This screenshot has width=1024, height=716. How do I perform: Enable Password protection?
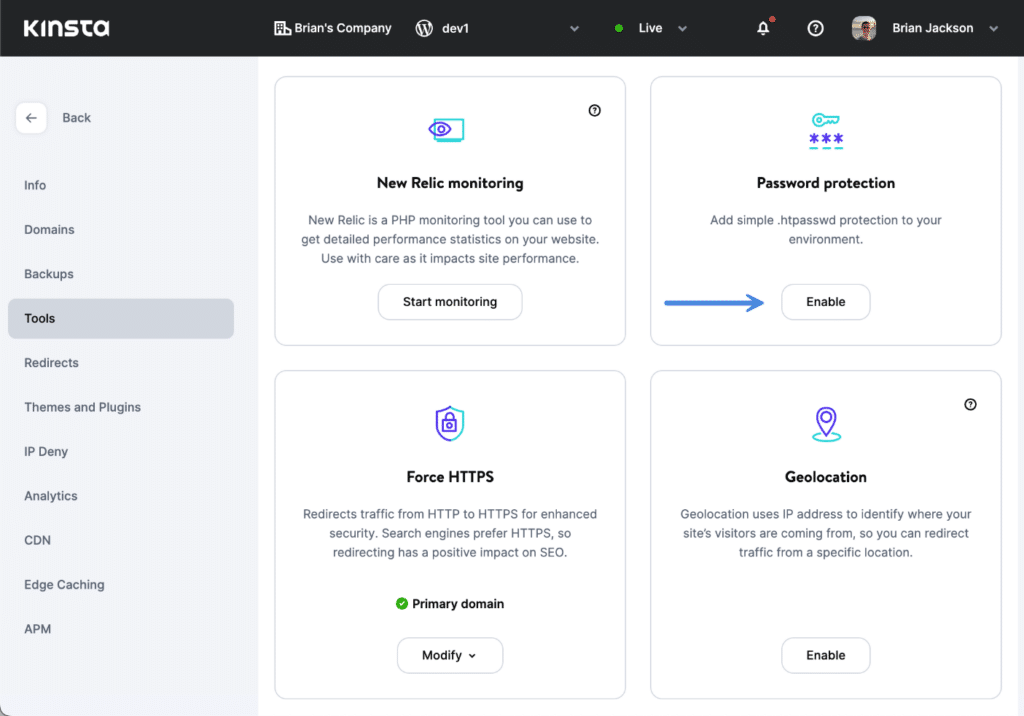click(825, 302)
